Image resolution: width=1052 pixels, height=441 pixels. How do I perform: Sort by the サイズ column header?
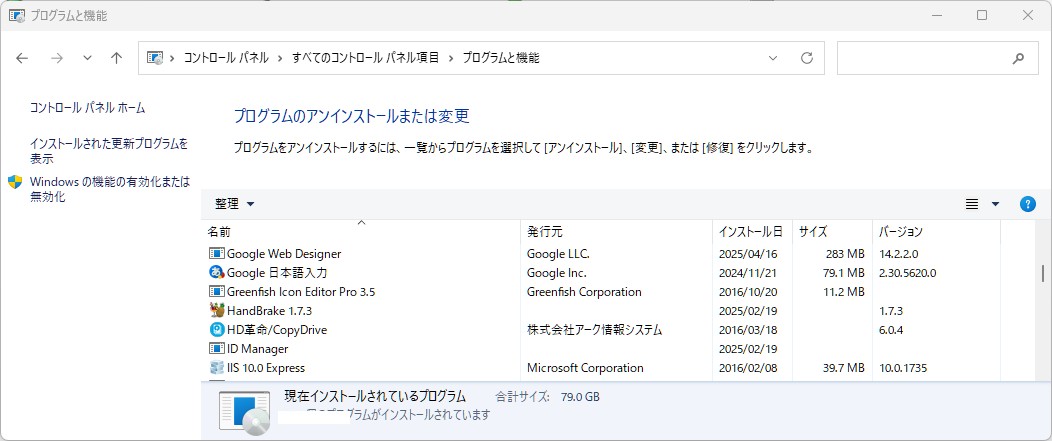tap(833, 232)
